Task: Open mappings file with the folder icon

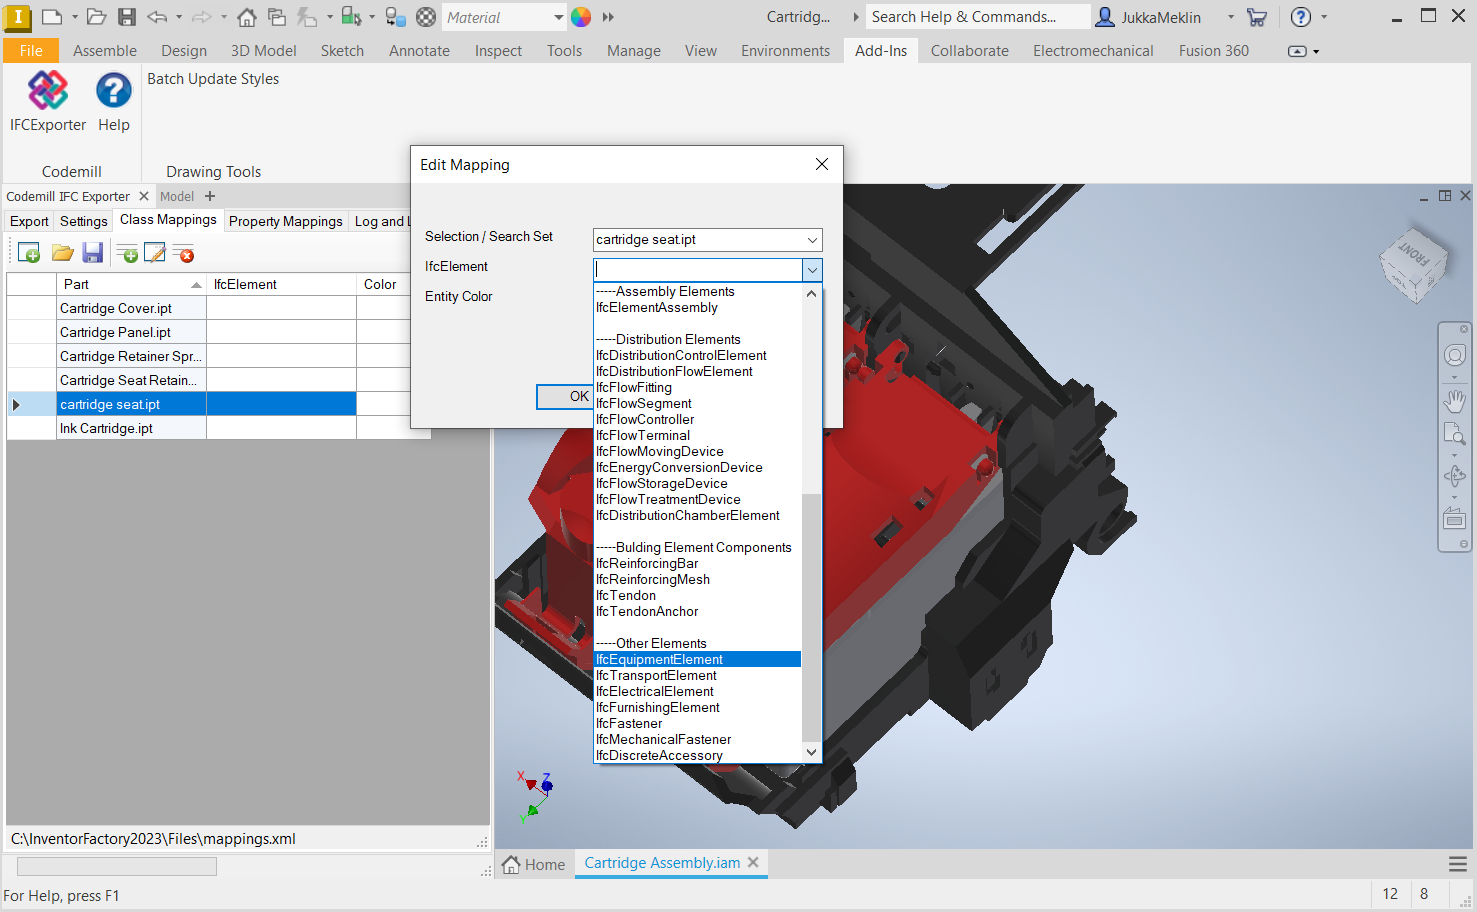Action: (x=62, y=254)
